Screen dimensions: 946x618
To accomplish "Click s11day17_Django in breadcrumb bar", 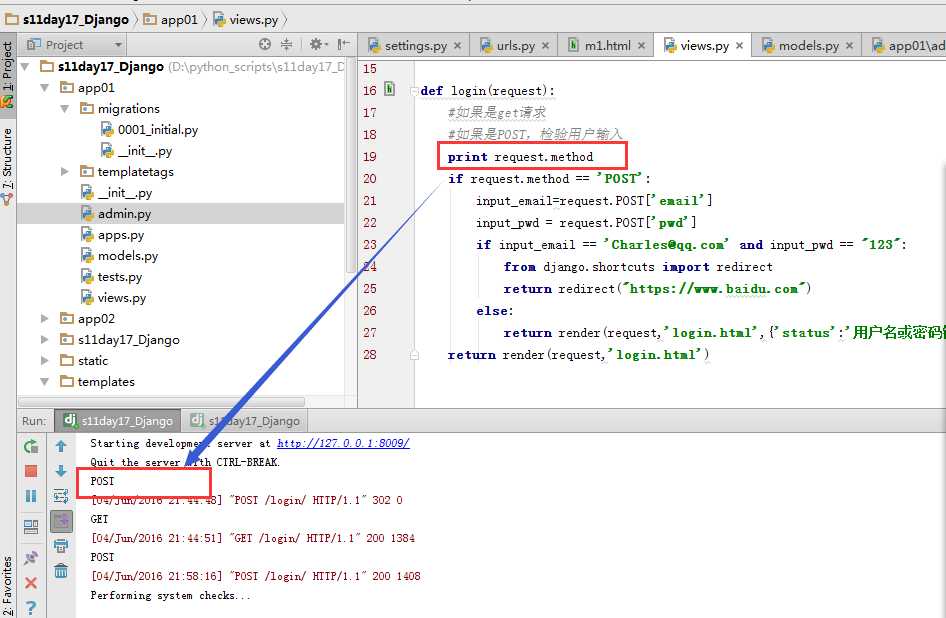I will [x=68, y=19].
